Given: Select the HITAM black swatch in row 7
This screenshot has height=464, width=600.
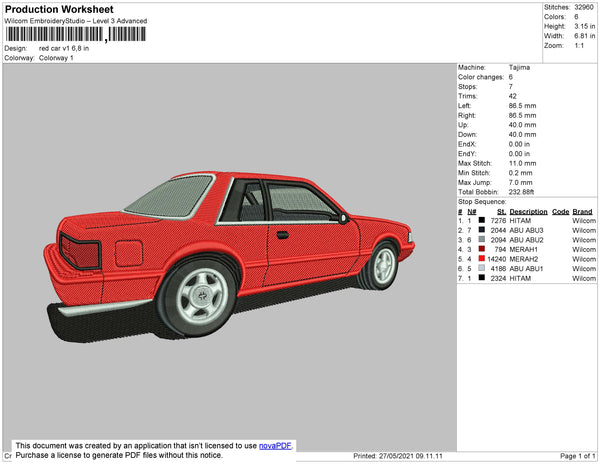Looking at the screenshot, I should [482, 278].
